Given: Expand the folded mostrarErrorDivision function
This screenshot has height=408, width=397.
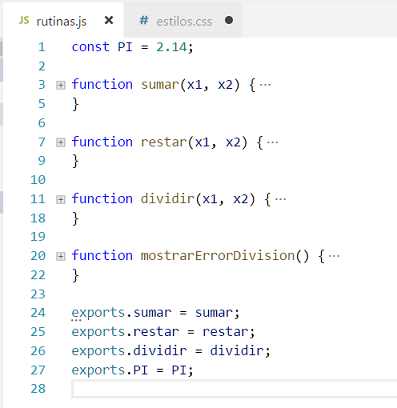Looking at the screenshot, I should (x=60, y=256).
